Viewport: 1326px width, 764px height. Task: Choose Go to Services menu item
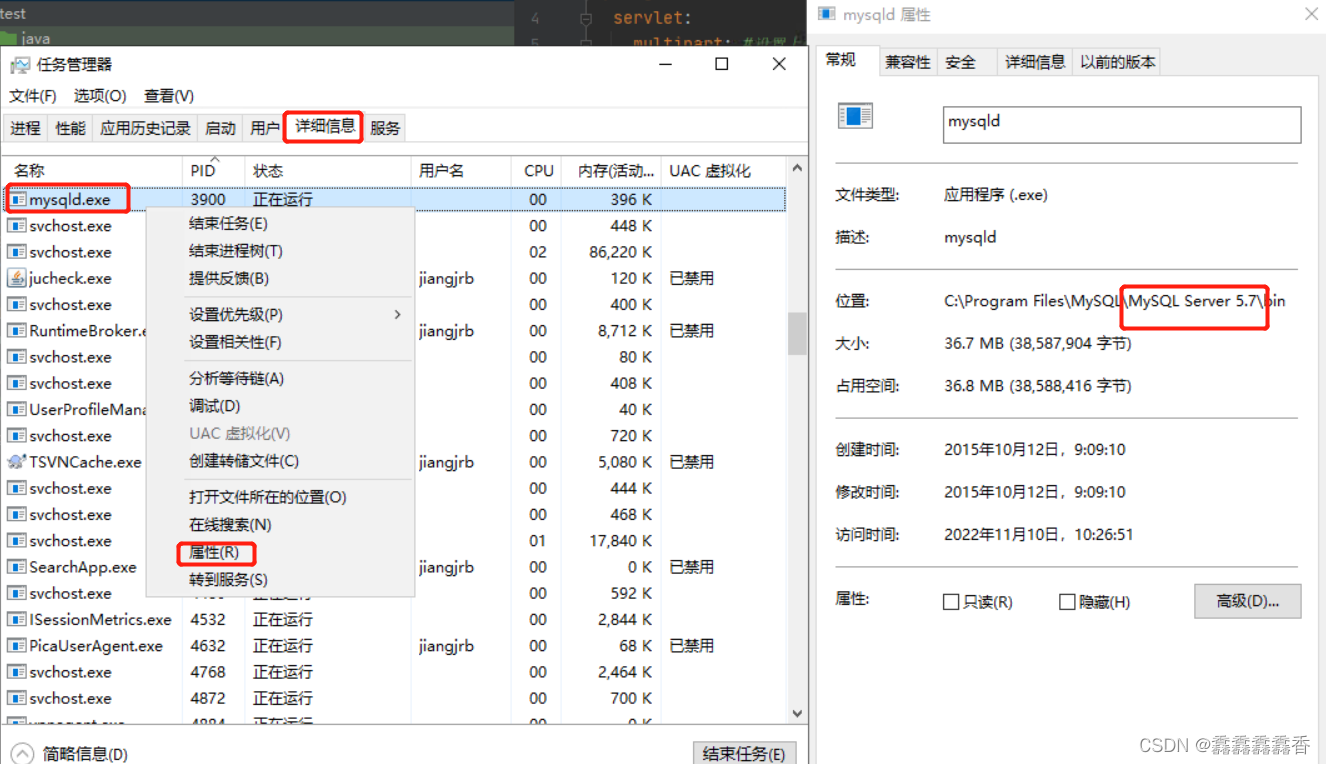coord(280,579)
